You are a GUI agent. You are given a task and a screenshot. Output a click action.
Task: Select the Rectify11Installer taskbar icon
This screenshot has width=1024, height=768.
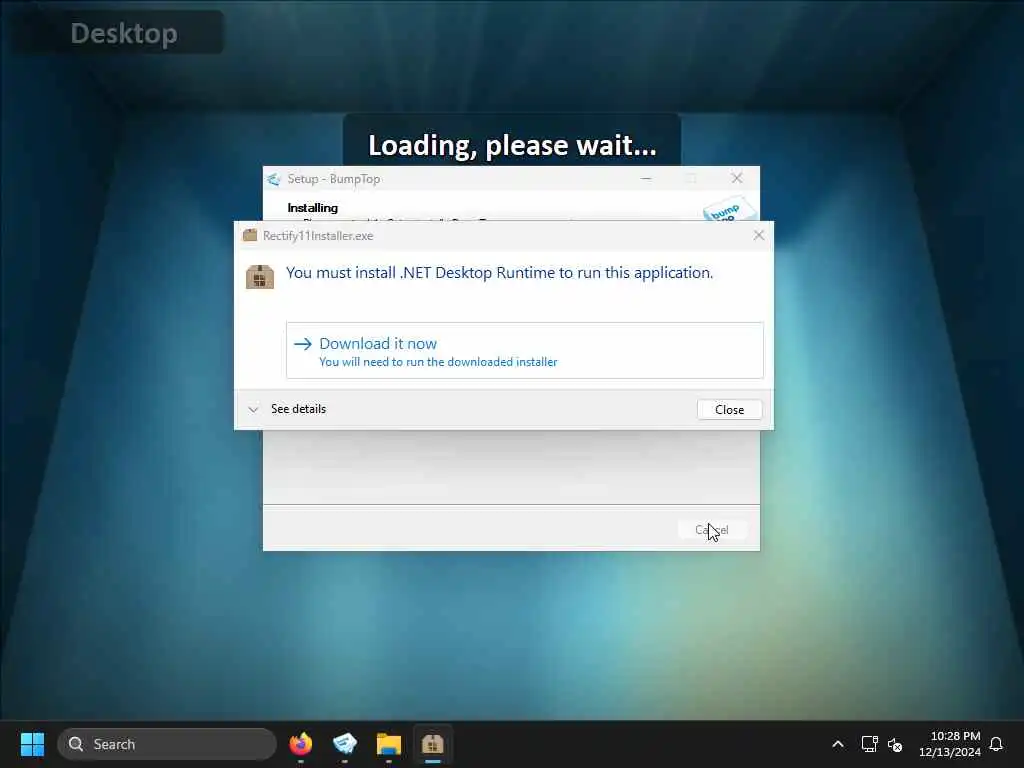(x=432, y=744)
